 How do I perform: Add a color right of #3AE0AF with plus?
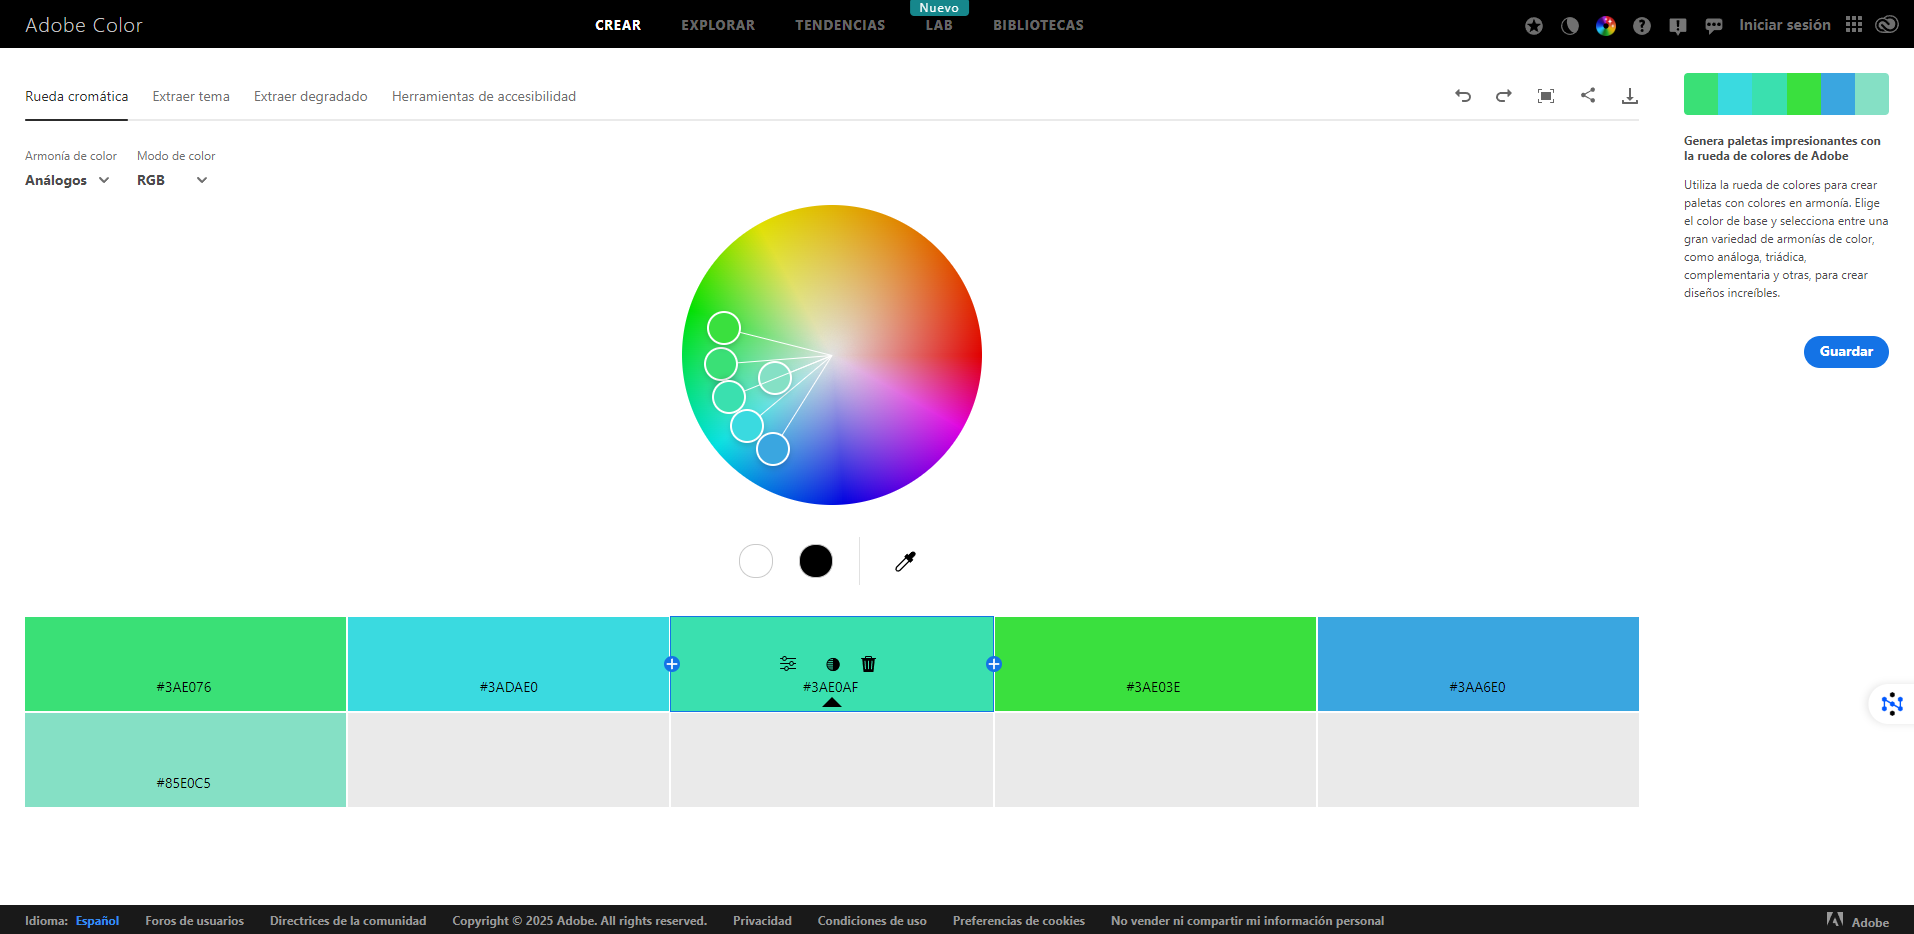(994, 664)
